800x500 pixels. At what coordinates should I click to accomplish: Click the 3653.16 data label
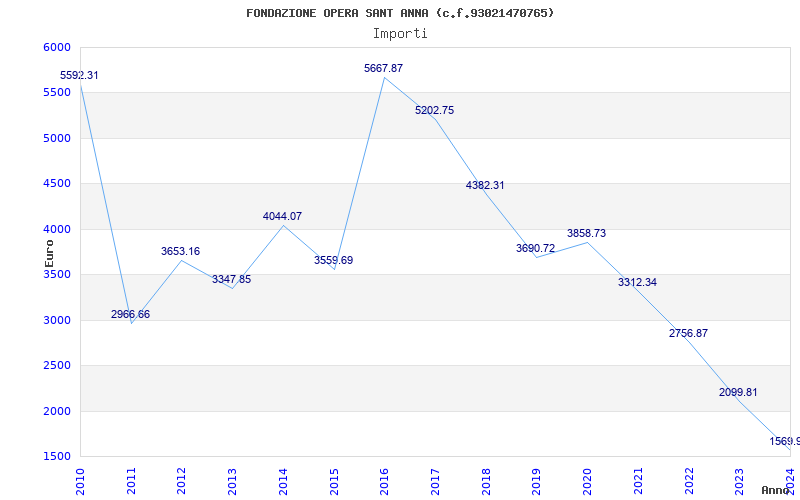pyautogui.click(x=181, y=251)
